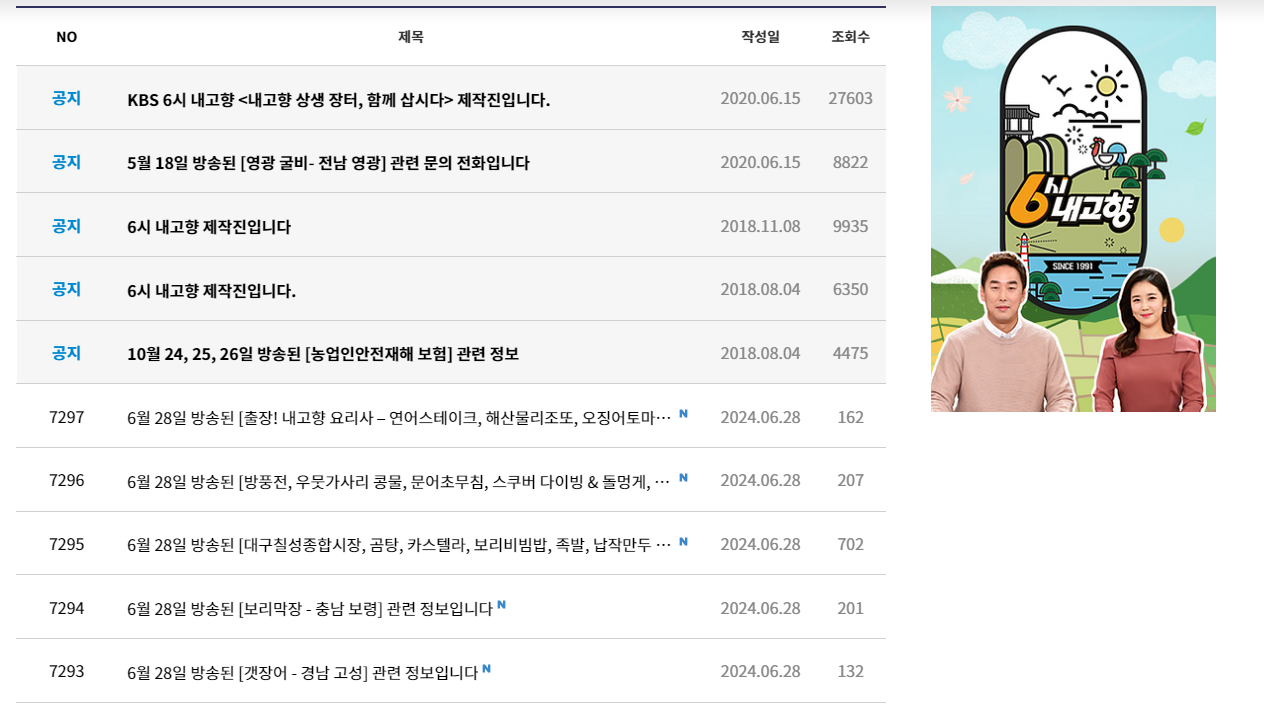Click view count 4475
The width and height of the screenshot is (1264, 715).
pyautogui.click(x=850, y=354)
